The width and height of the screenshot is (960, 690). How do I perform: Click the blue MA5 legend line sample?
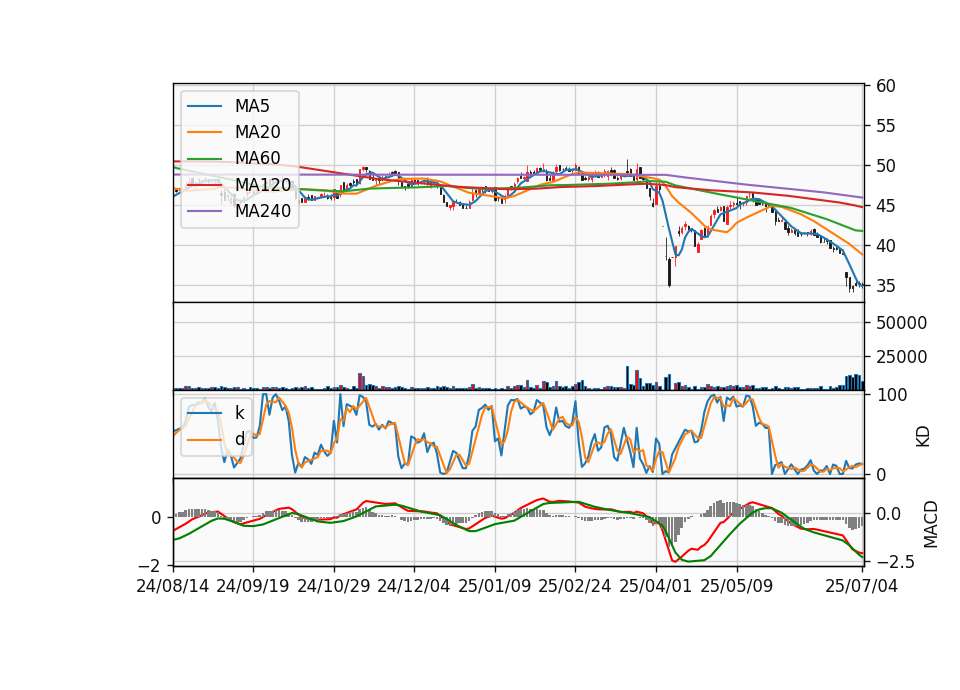(x=204, y=106)
